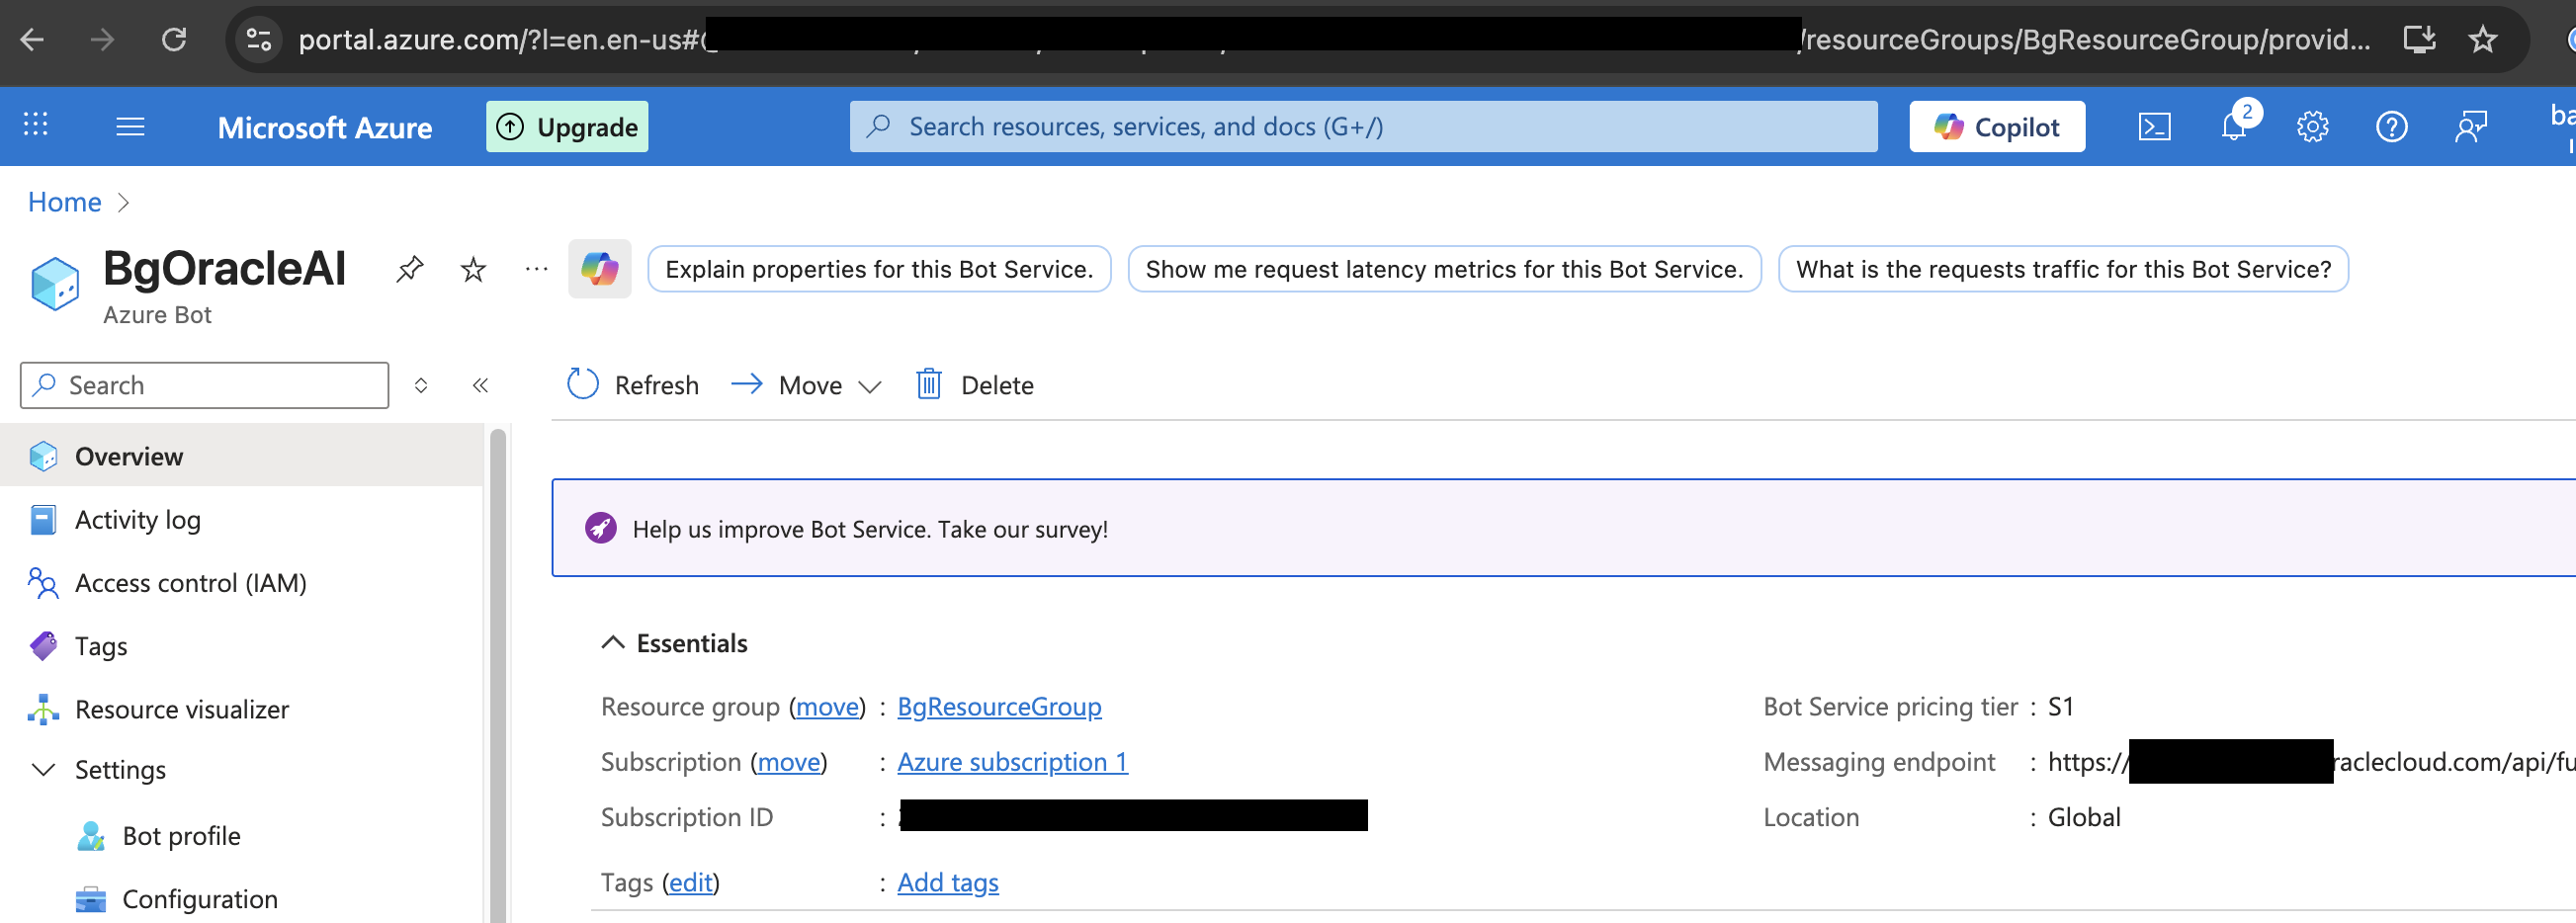
Task: Collapse the left resource sidebar
Action: pyautogui.click(x=481, y=385)
